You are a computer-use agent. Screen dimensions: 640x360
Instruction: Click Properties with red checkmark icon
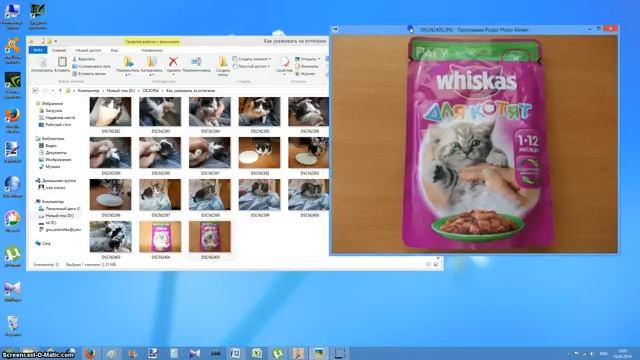(284, 67)
